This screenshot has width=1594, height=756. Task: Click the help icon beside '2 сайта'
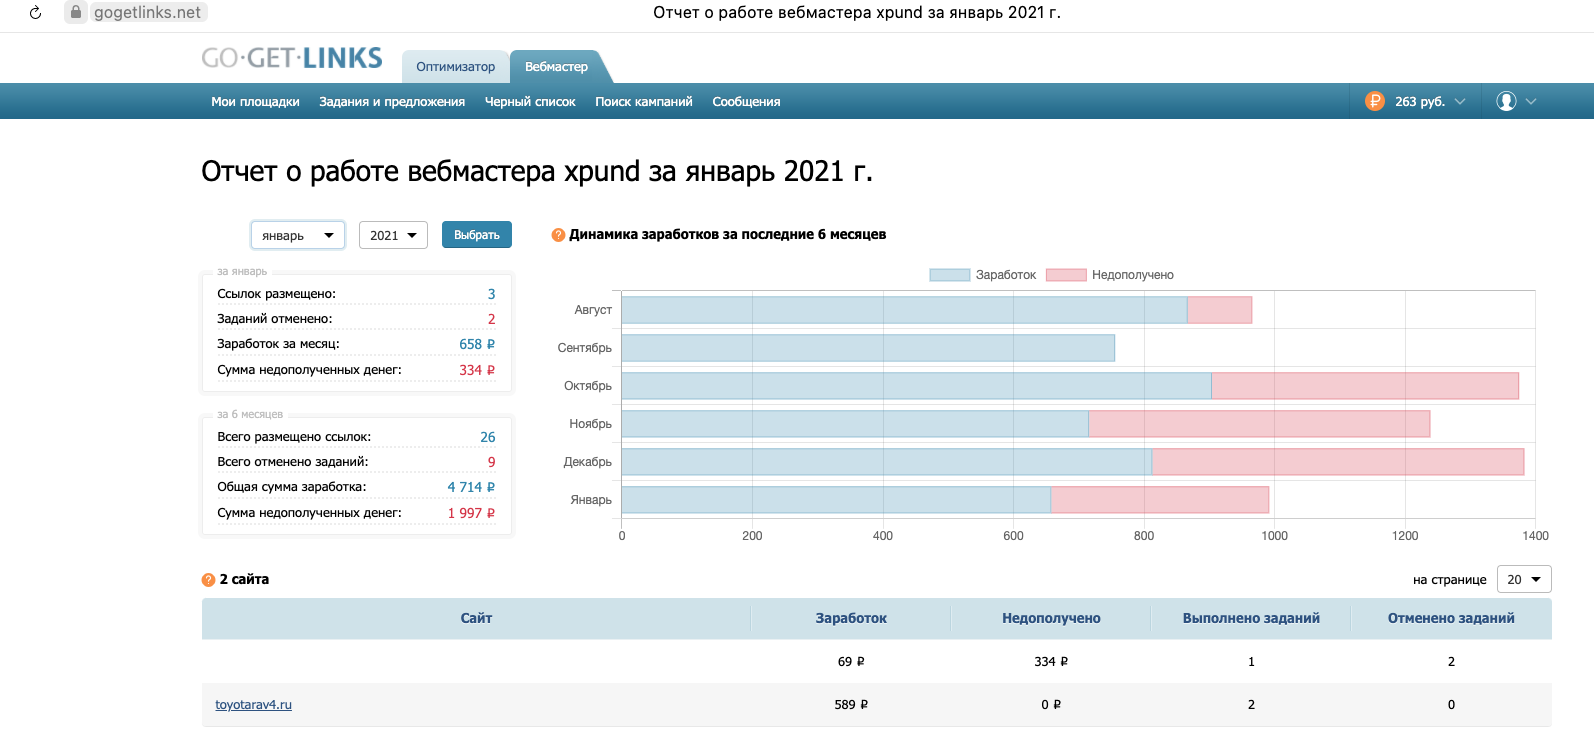[x=208, y=580]
